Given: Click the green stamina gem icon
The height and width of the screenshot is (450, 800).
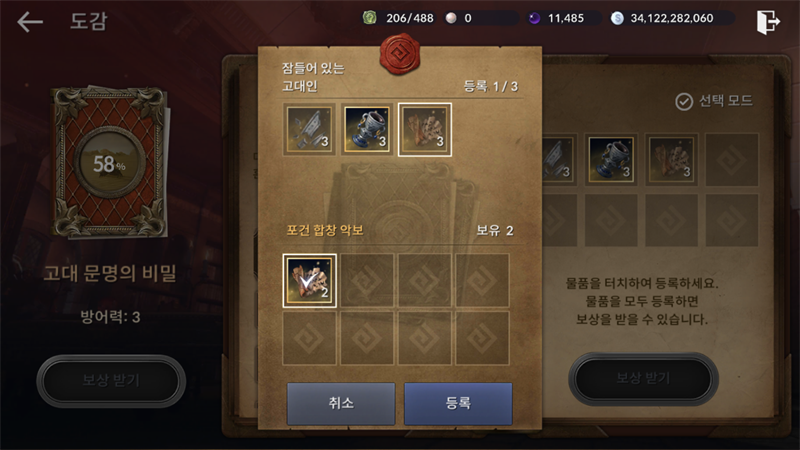Looking at the screenshot, I should click(x=370, y=18).
